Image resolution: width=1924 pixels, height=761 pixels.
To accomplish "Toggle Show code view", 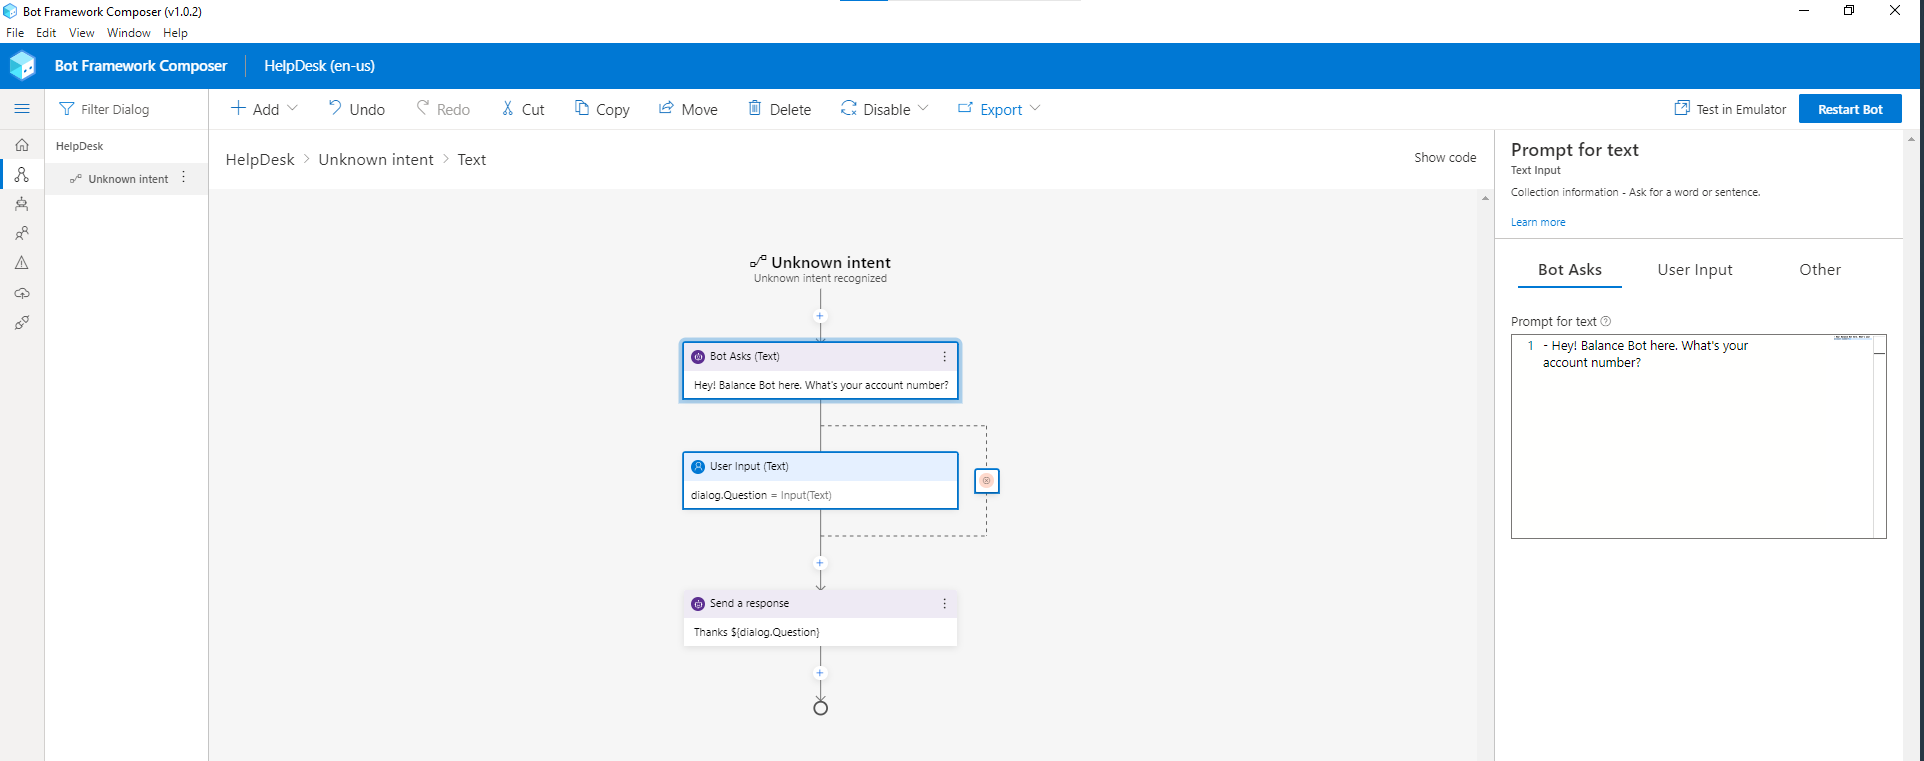I will [x=1445, y=158].
